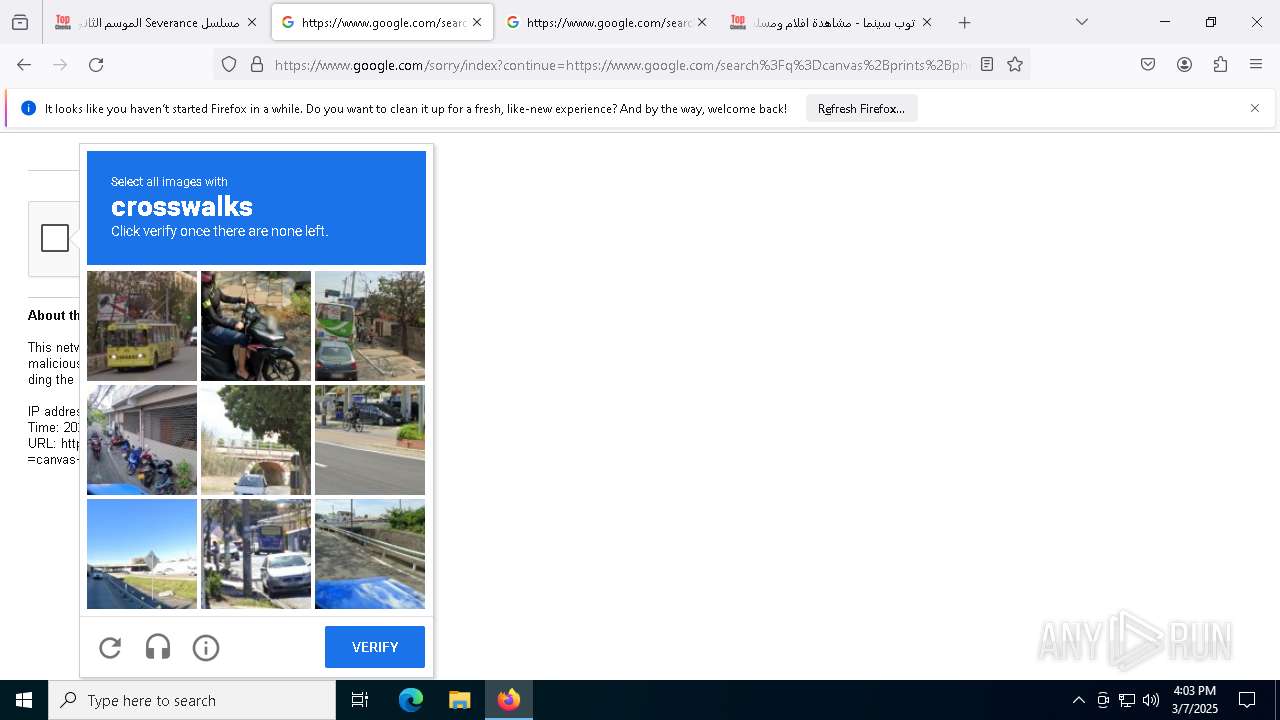Reload the current page
Image resolution: width=1280 pixels, height=720 pixels.
click(x=96, y=64)
